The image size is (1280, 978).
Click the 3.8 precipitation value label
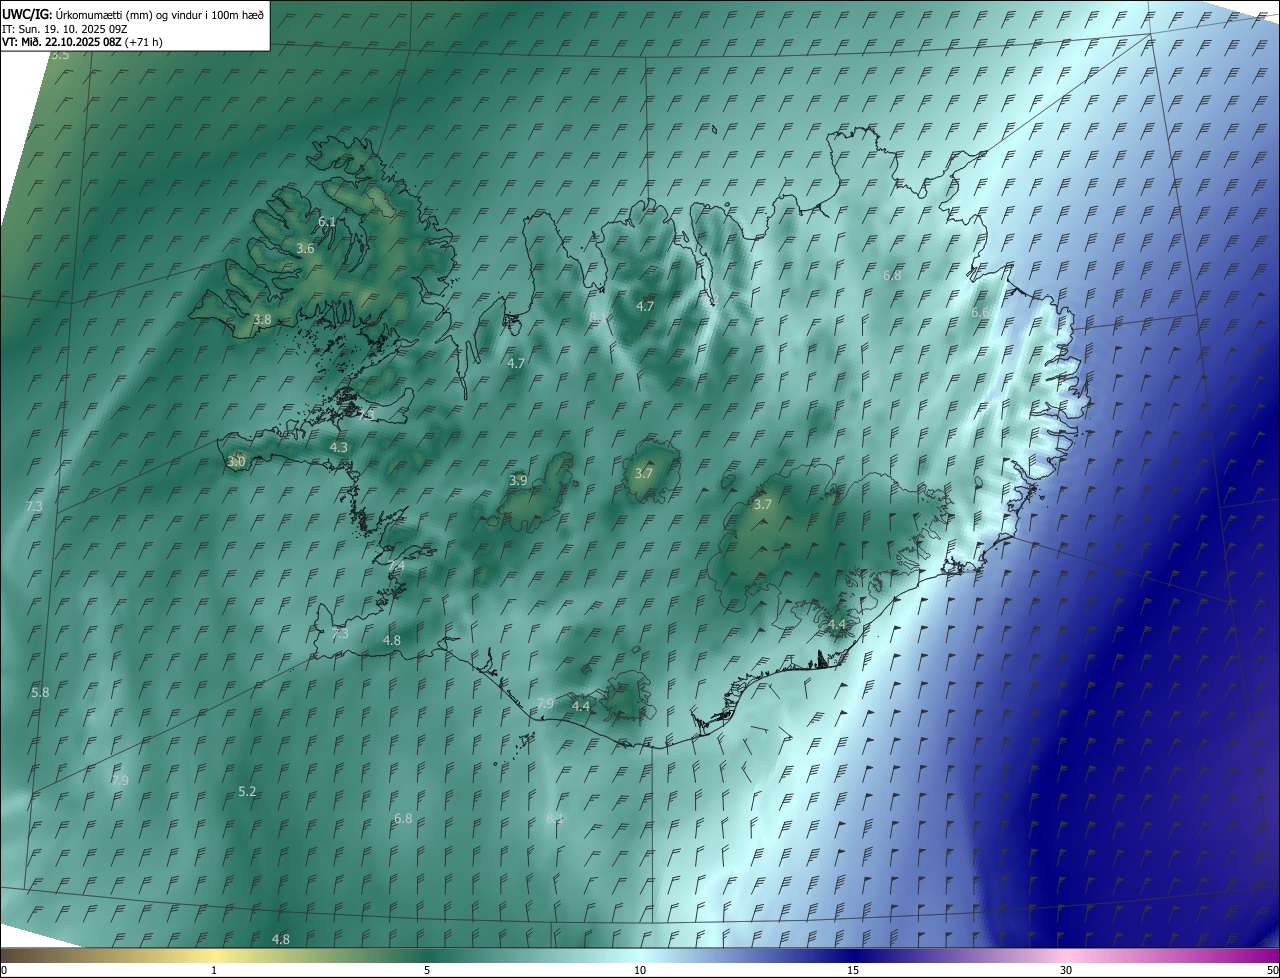click(262, 319)
